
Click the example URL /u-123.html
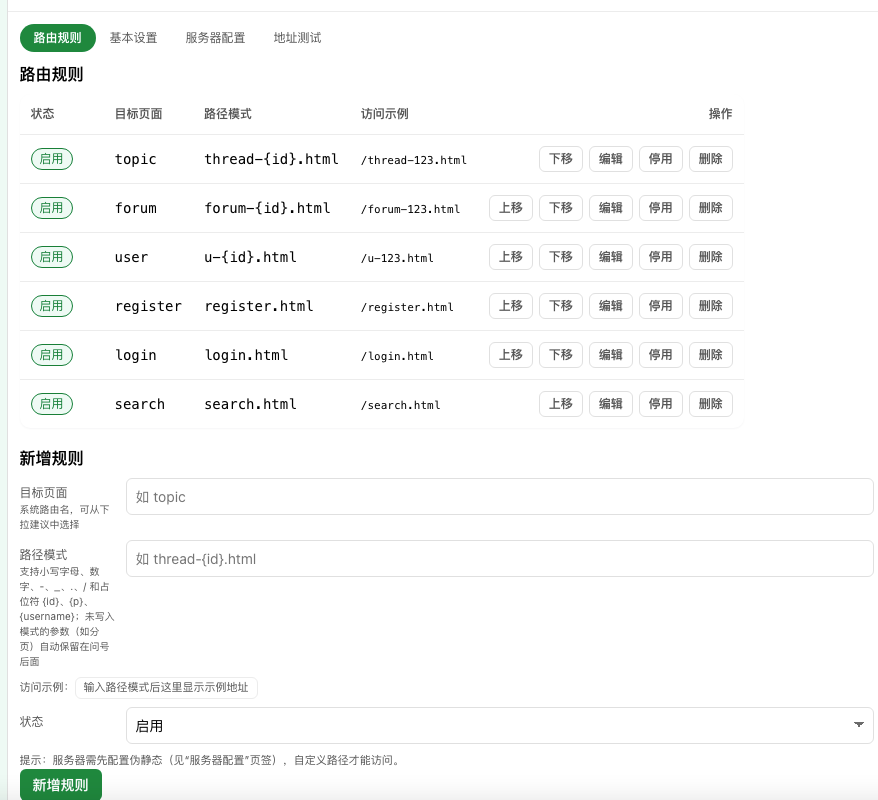tap(397, 258)
